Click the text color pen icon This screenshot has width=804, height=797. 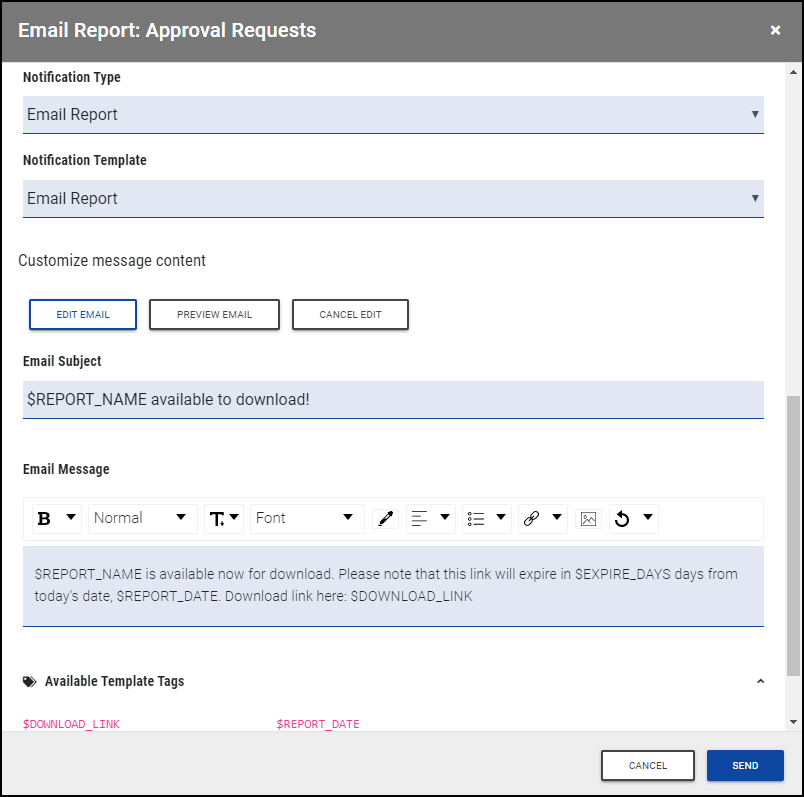pyautogui.click(x=384, y=518)
